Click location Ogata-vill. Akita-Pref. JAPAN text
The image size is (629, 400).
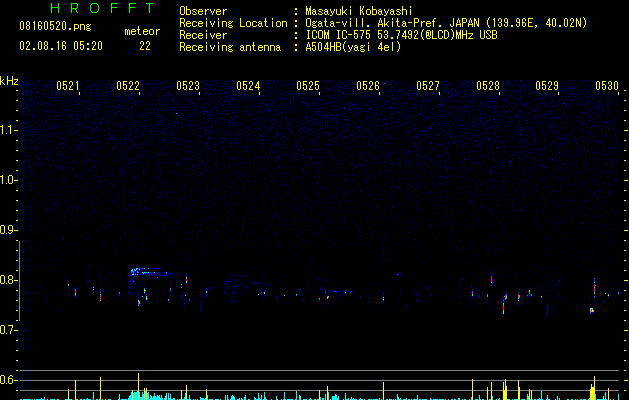coord(394,23)
